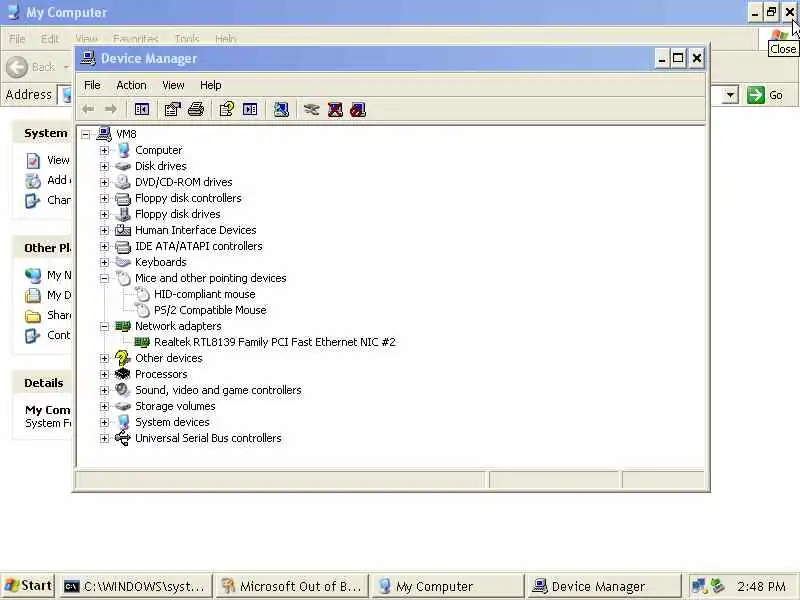Expand the System devices category
Viewport: 800px width, 600px height.
105,422
